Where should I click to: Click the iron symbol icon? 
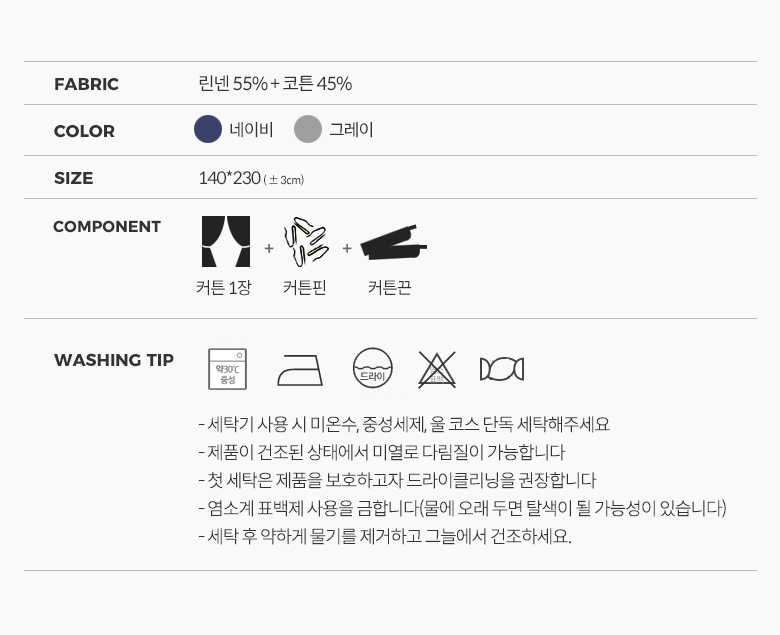coord(300,370)
